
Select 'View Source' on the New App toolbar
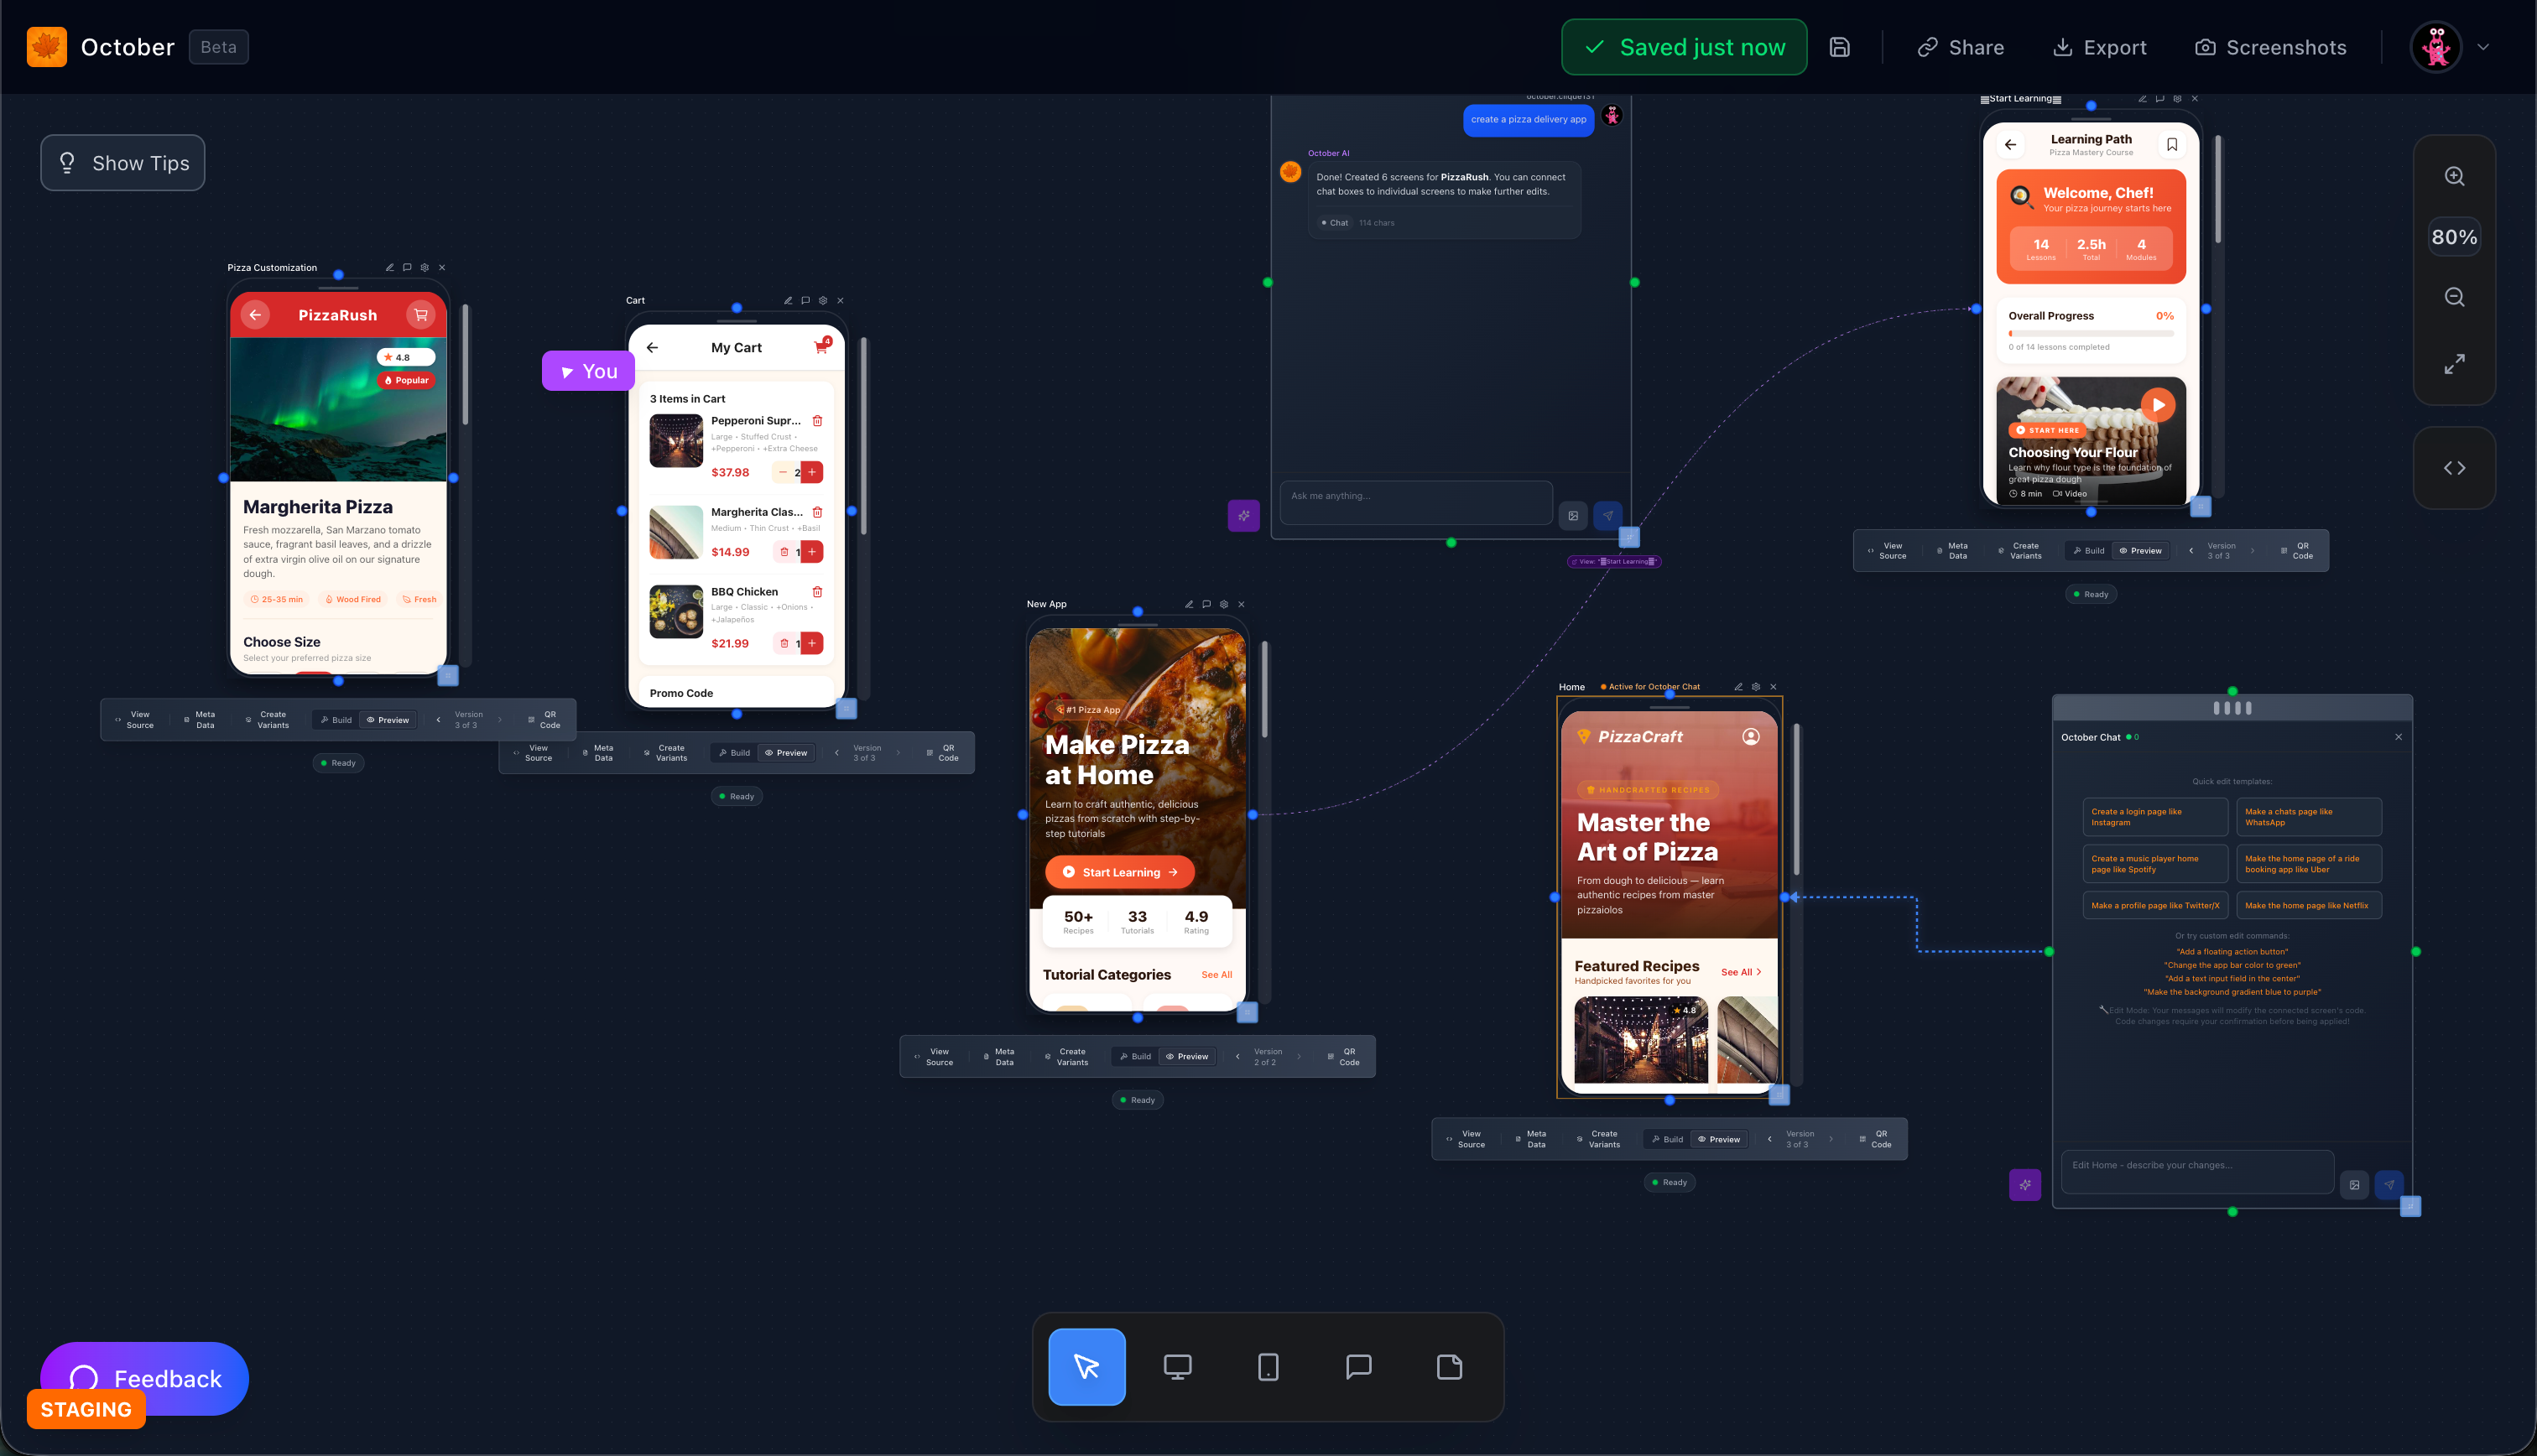coord(937,1056)
